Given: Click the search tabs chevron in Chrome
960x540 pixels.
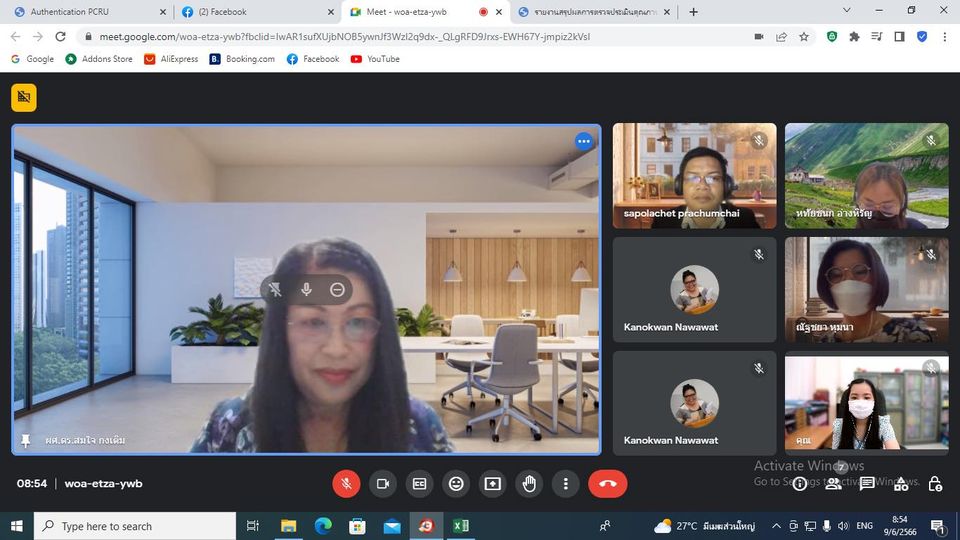Looking at the screenshot, I should coord(847,11).
